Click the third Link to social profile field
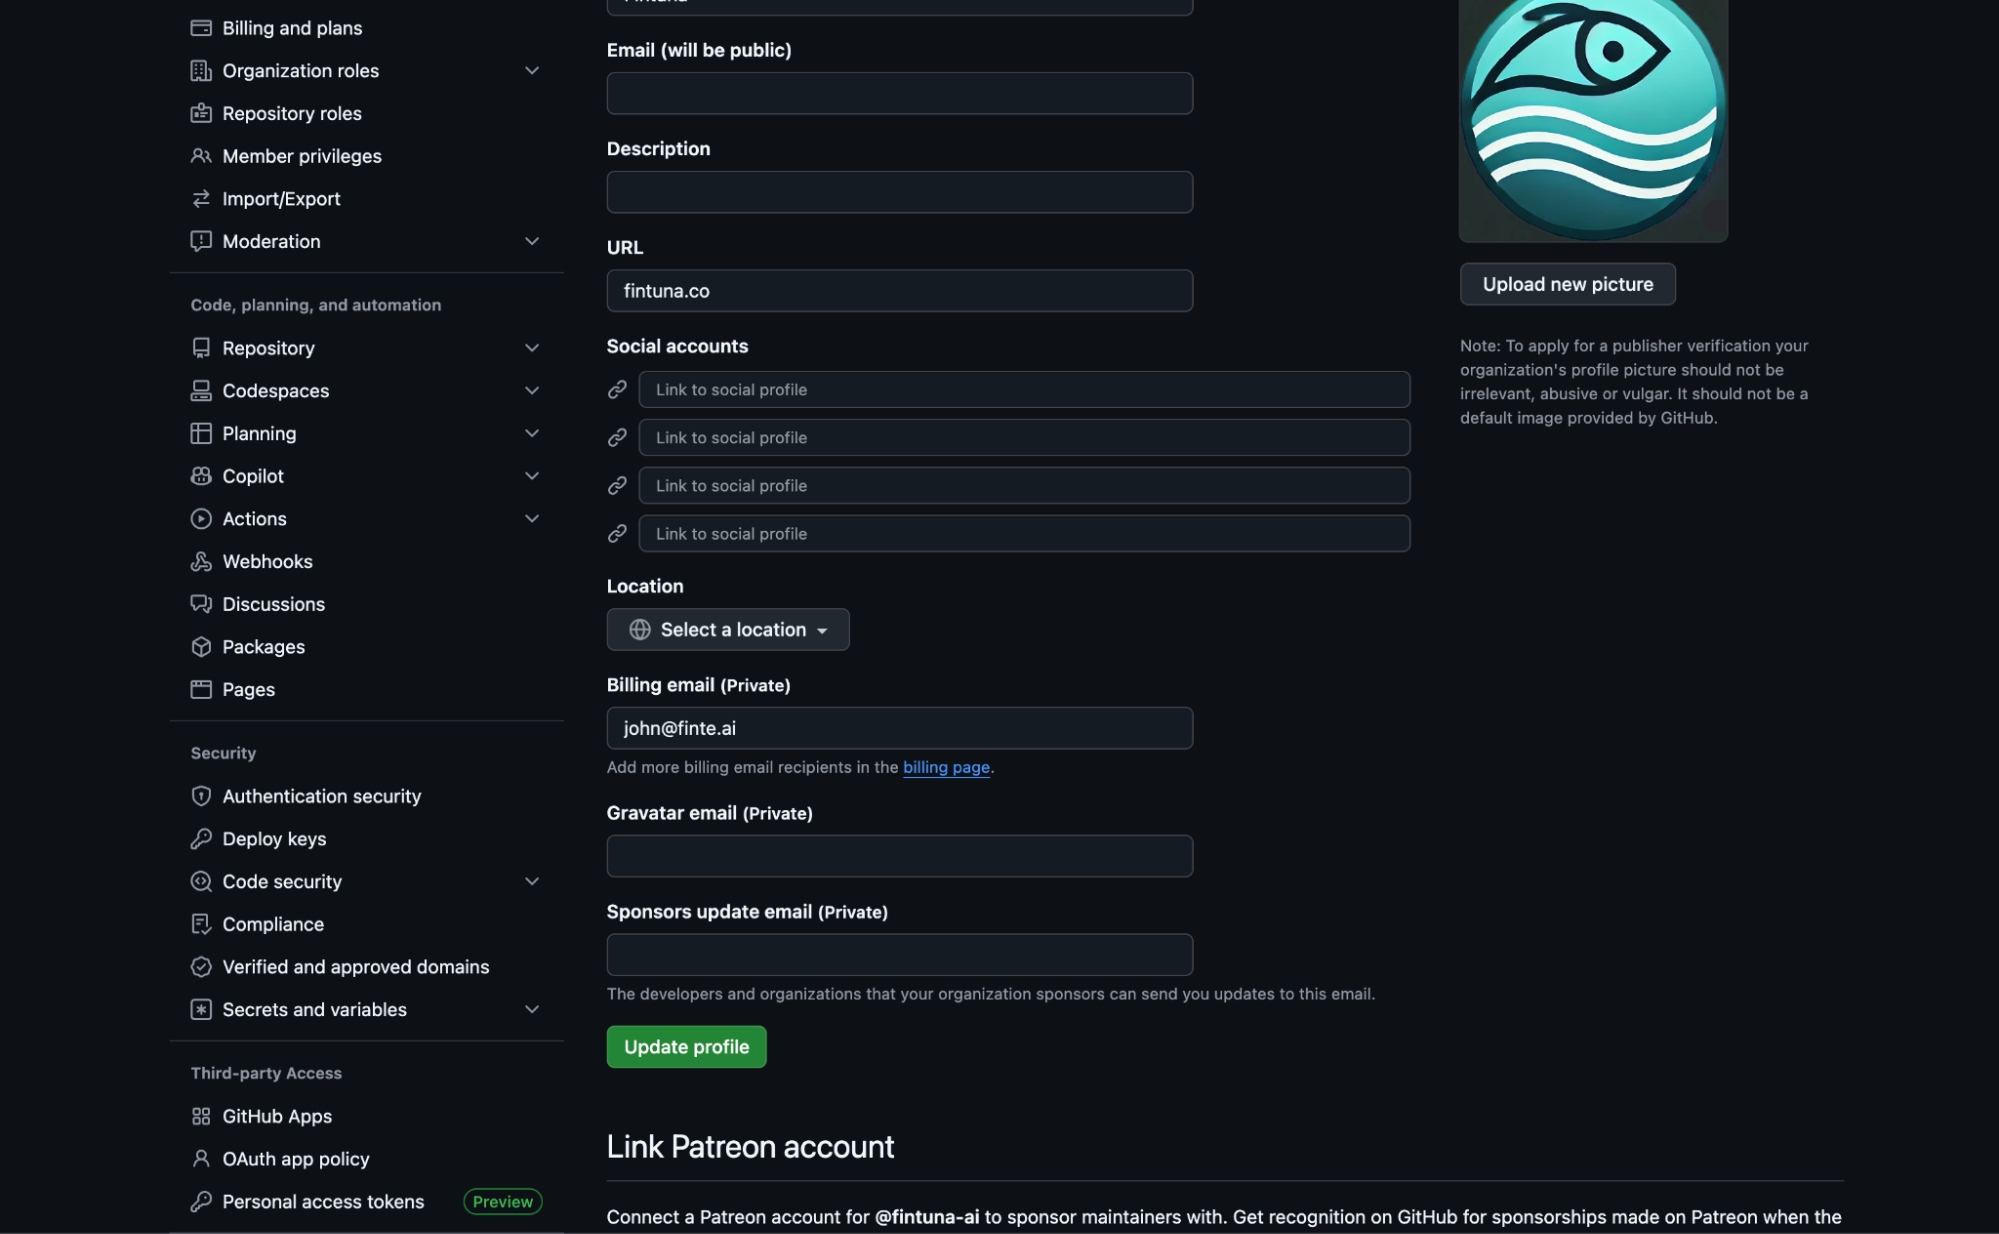Screen dimensions: 1999x1234 pos(1024,486)
